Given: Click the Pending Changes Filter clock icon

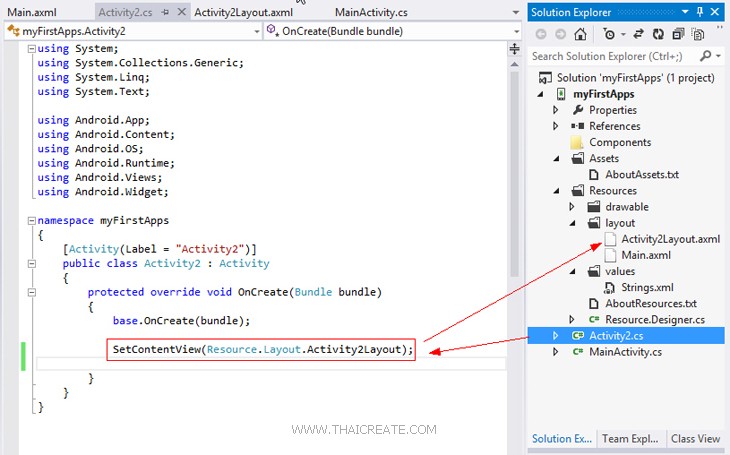Looking at the screenshot, I should coord(608,34).
